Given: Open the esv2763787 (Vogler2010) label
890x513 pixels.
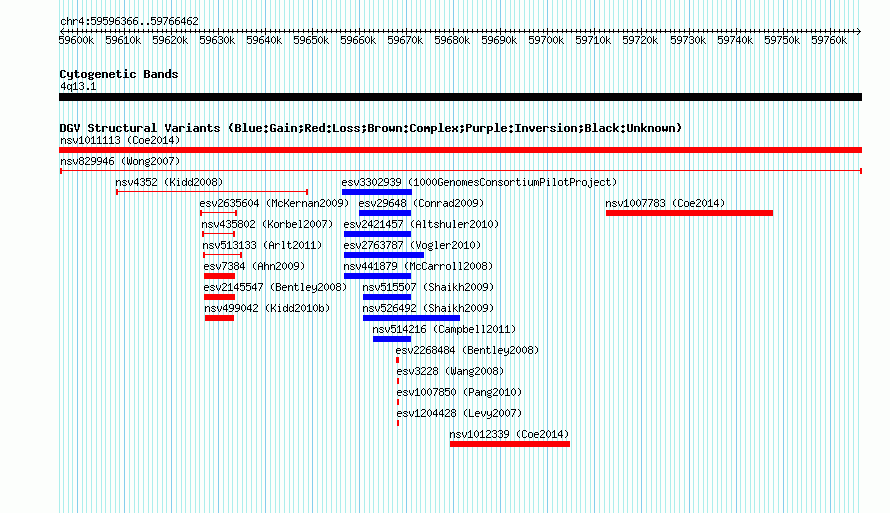Looking at the screenshot, I should pyautogui.click(x=412, y=245).
